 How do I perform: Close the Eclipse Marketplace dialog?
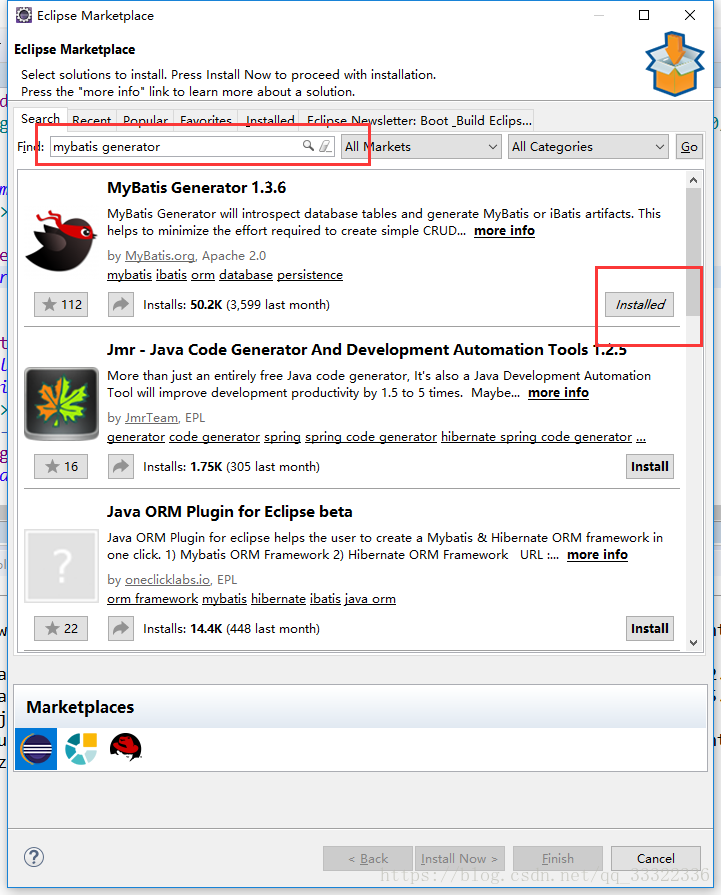(690, 15)
